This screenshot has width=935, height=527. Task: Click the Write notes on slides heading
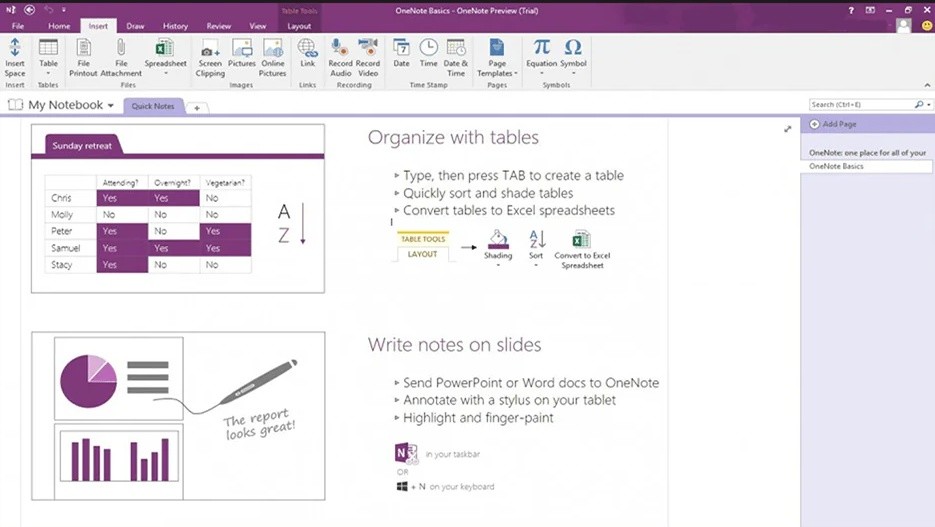454,345
